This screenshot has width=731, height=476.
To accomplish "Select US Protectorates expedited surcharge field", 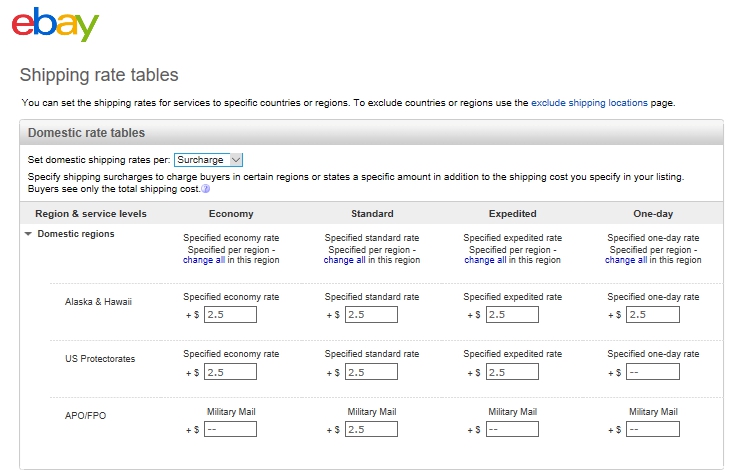I will pos(512,372).
